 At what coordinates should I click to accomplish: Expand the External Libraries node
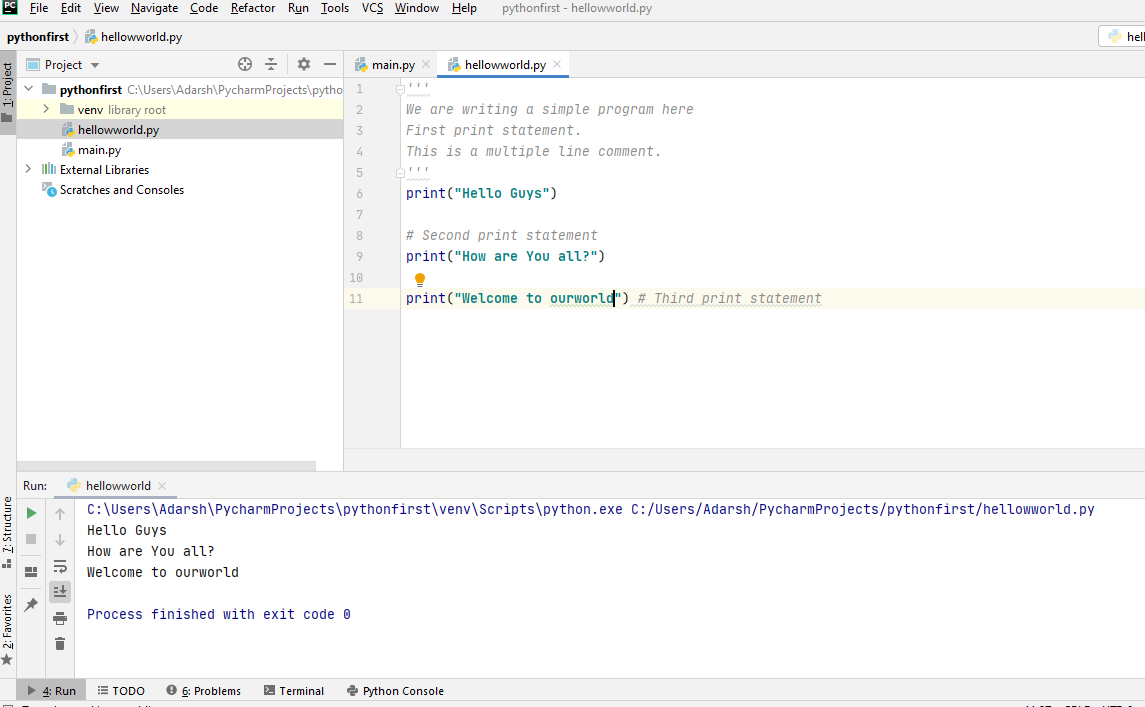28,169
